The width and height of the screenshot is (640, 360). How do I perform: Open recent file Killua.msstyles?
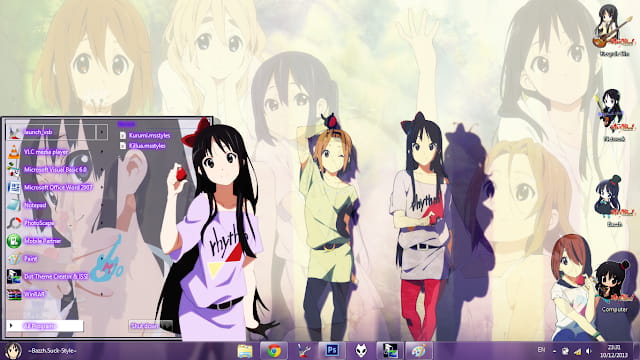pyautogui.click(x=143, y=146)
